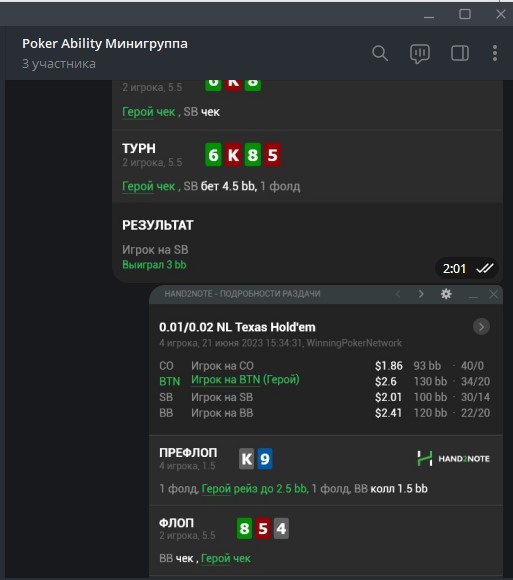The image size is (513, 580).
Task: Click Выиграл 3 bb result text
Action: point(154,265)
